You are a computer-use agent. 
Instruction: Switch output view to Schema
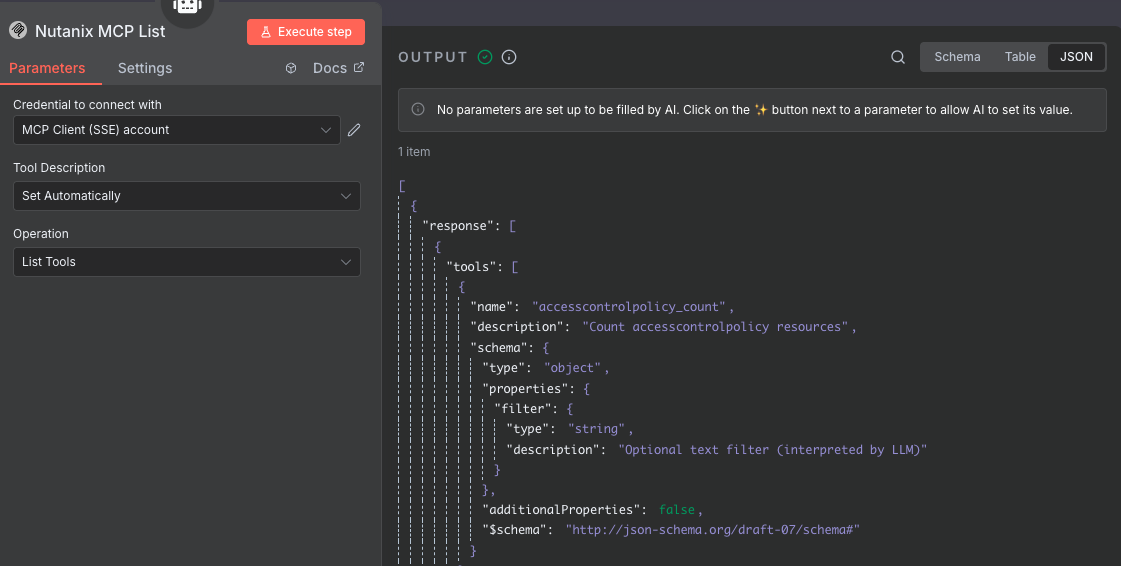tap(957, 57)
